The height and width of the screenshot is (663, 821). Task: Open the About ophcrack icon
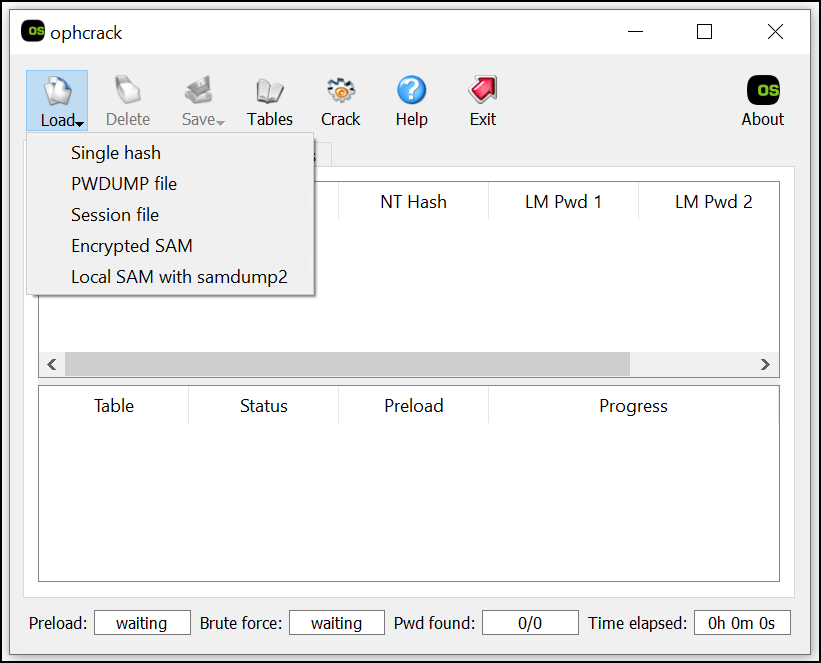click(x=763, y=101)
